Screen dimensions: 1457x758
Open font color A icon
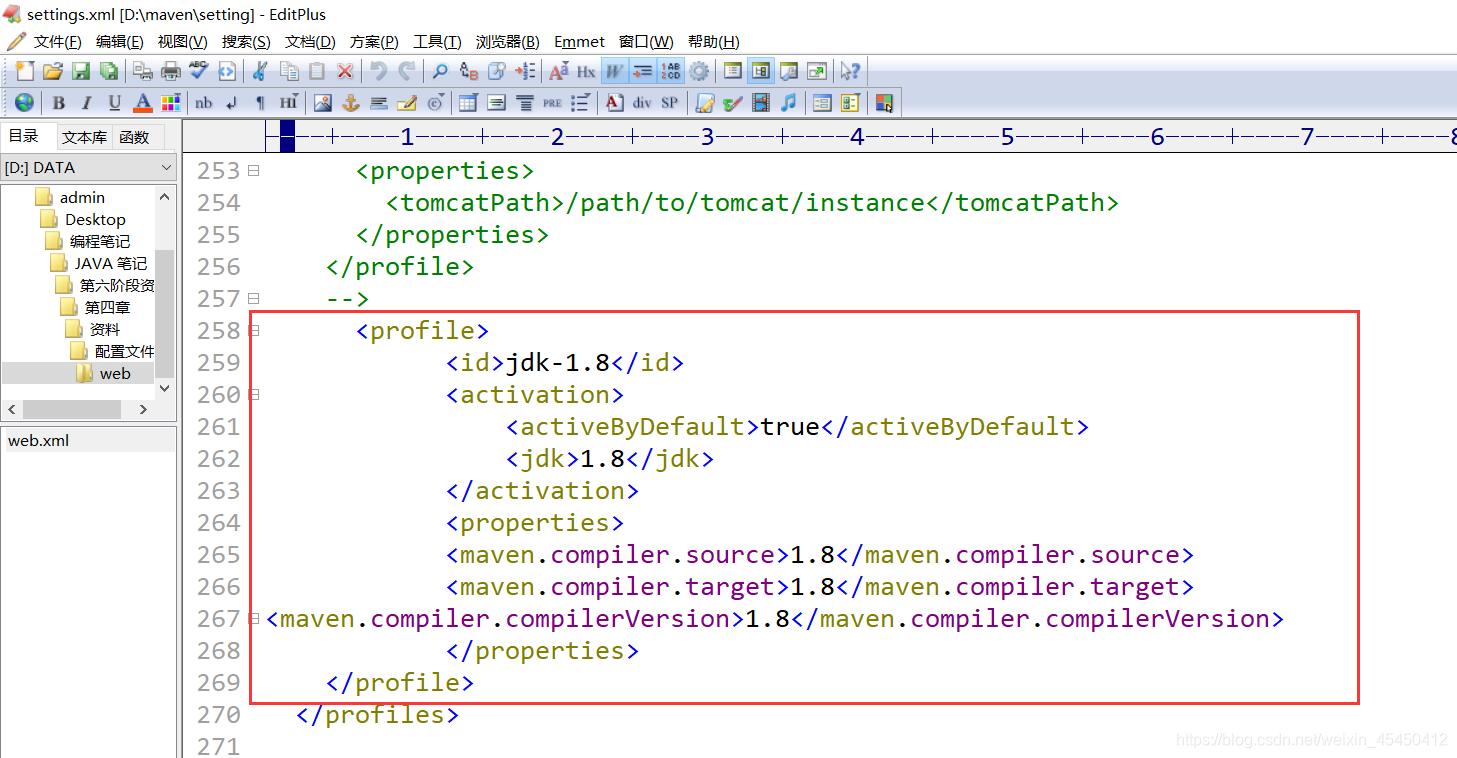pos(143,102)
